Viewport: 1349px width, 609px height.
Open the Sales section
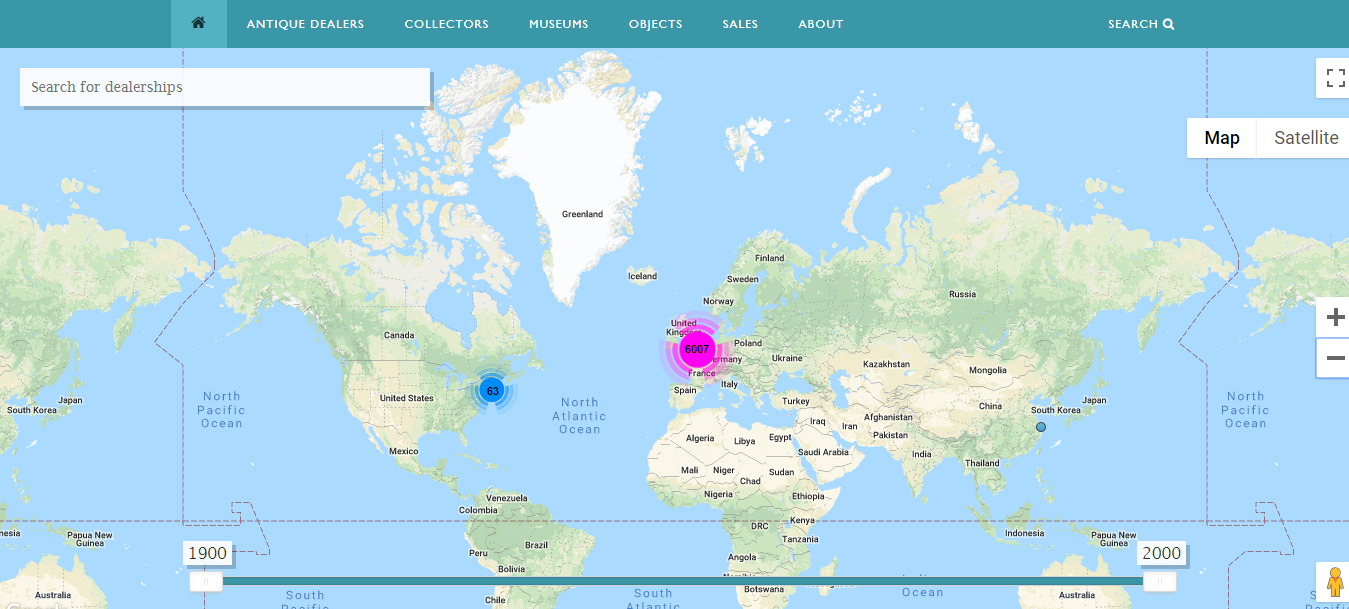tap(740, 24)
